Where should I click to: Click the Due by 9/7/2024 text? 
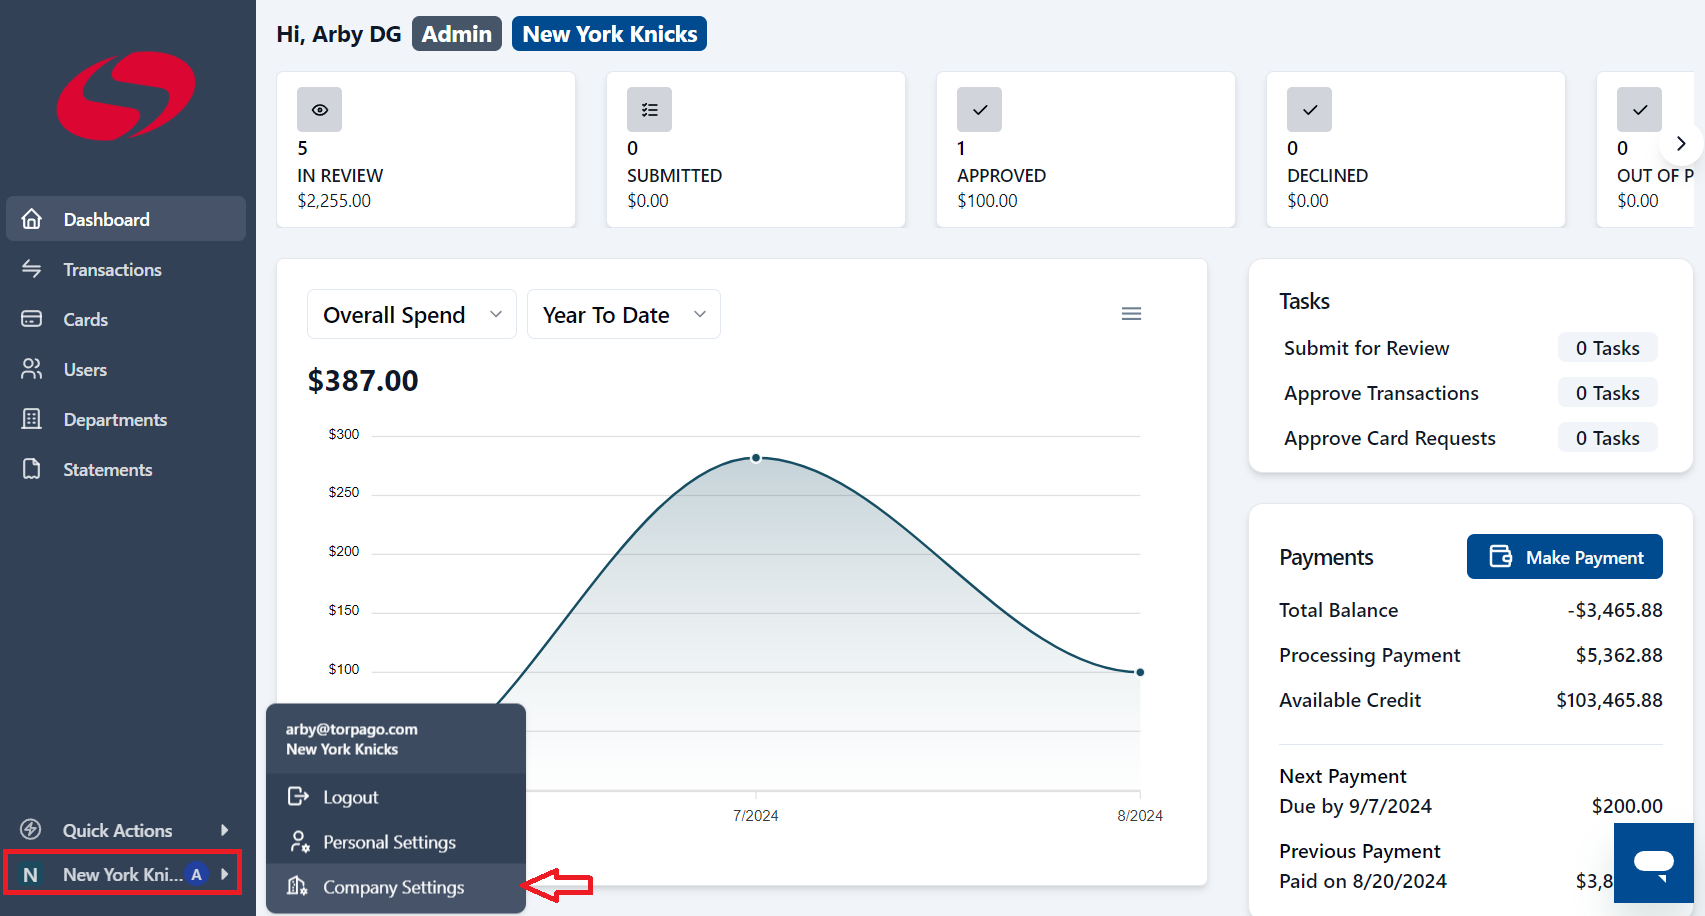point(1355,806)
